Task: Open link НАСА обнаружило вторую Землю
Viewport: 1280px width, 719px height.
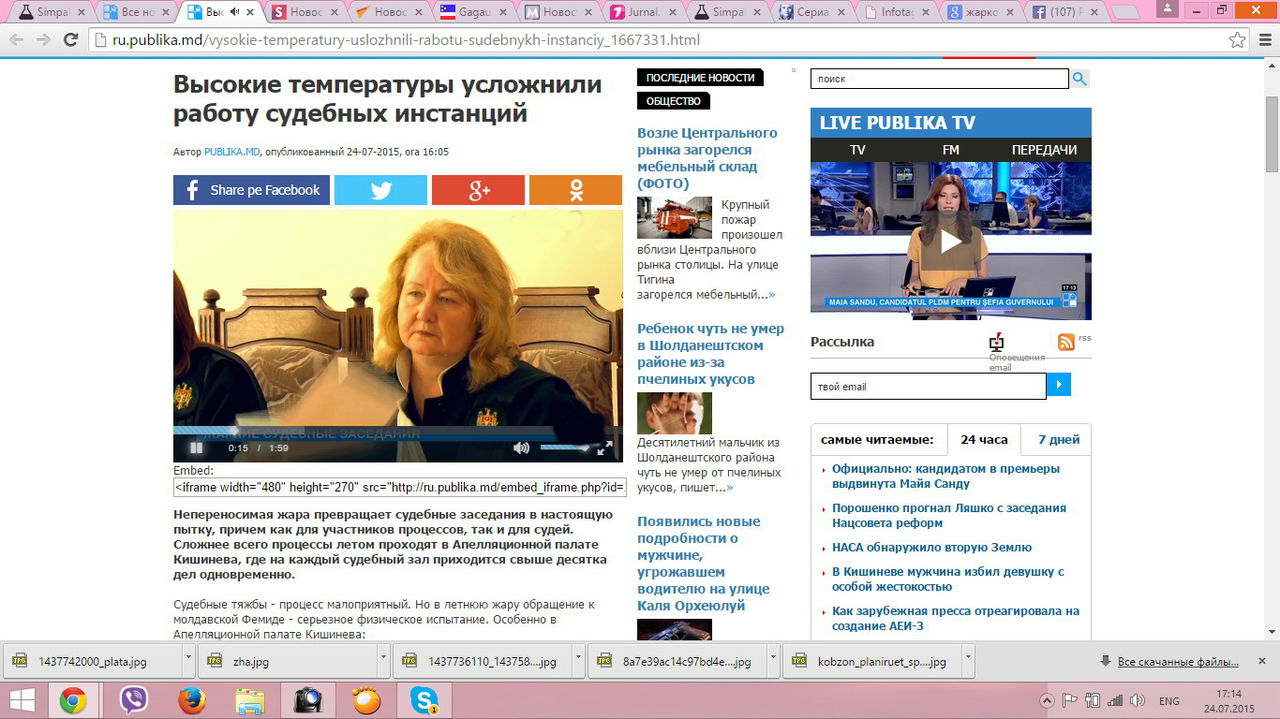Action: (x=931, y=548)
